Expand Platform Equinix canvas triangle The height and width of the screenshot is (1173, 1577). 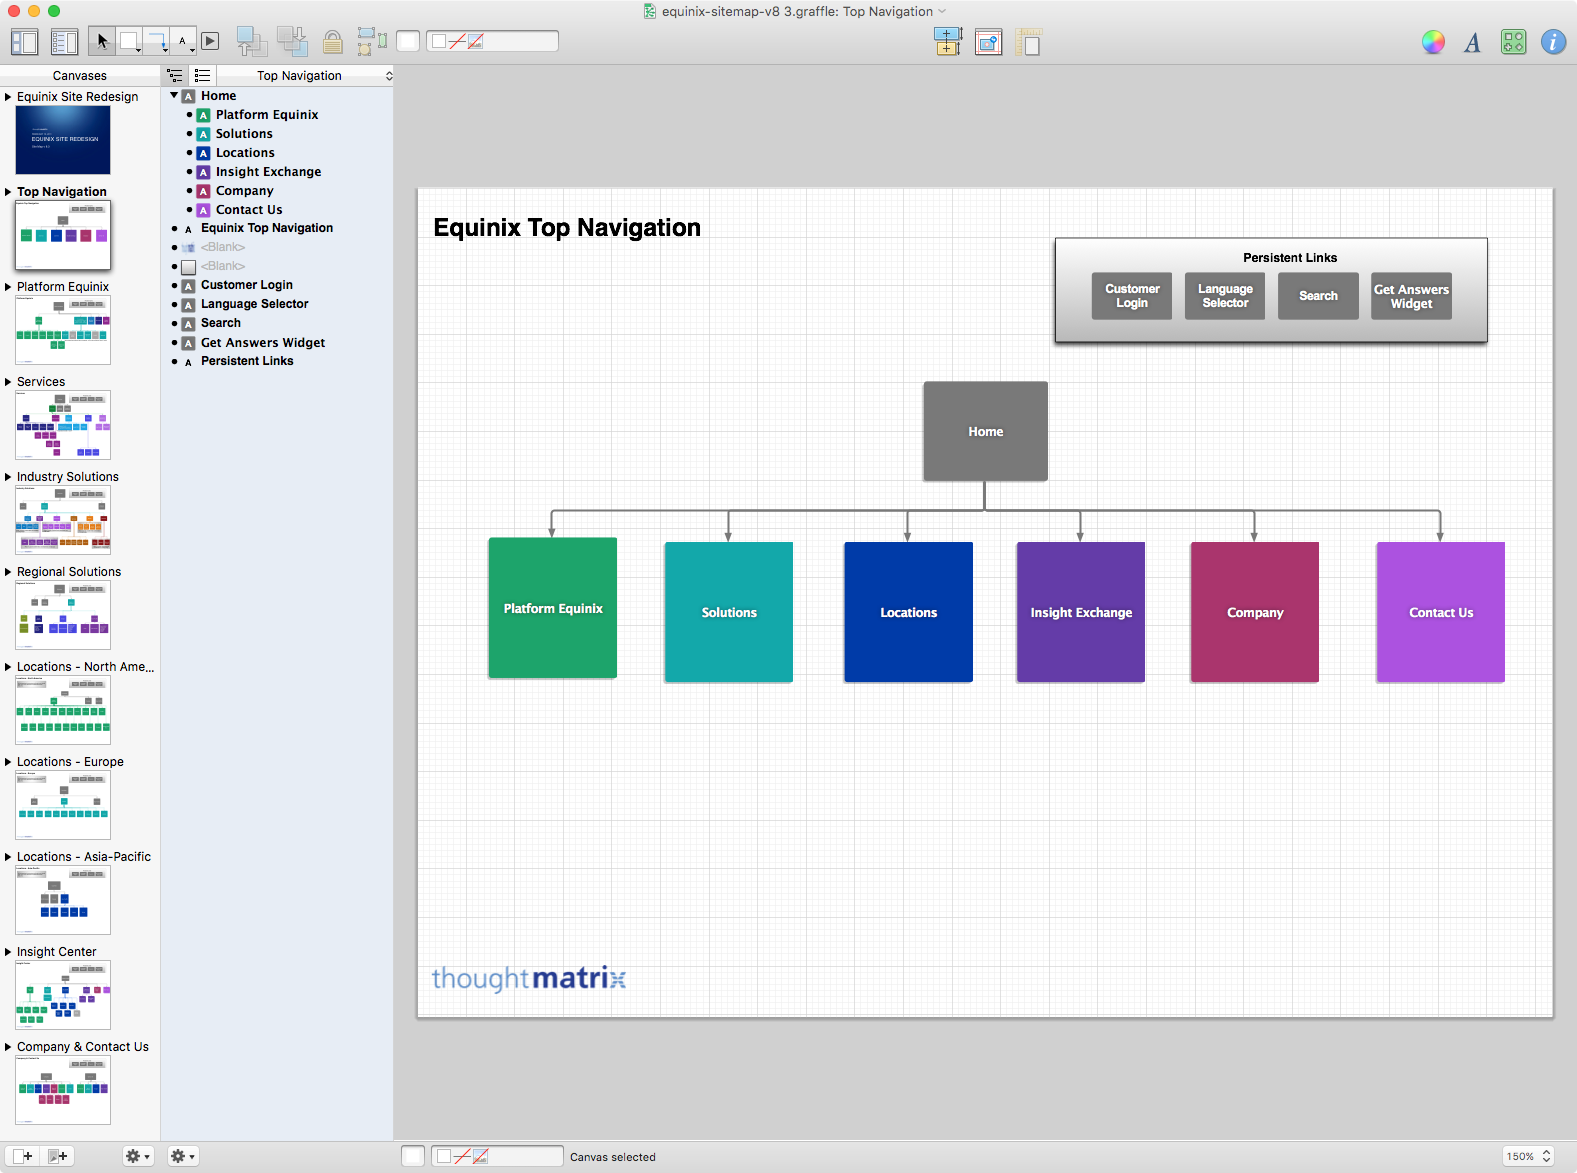click(x=8, y=287)
